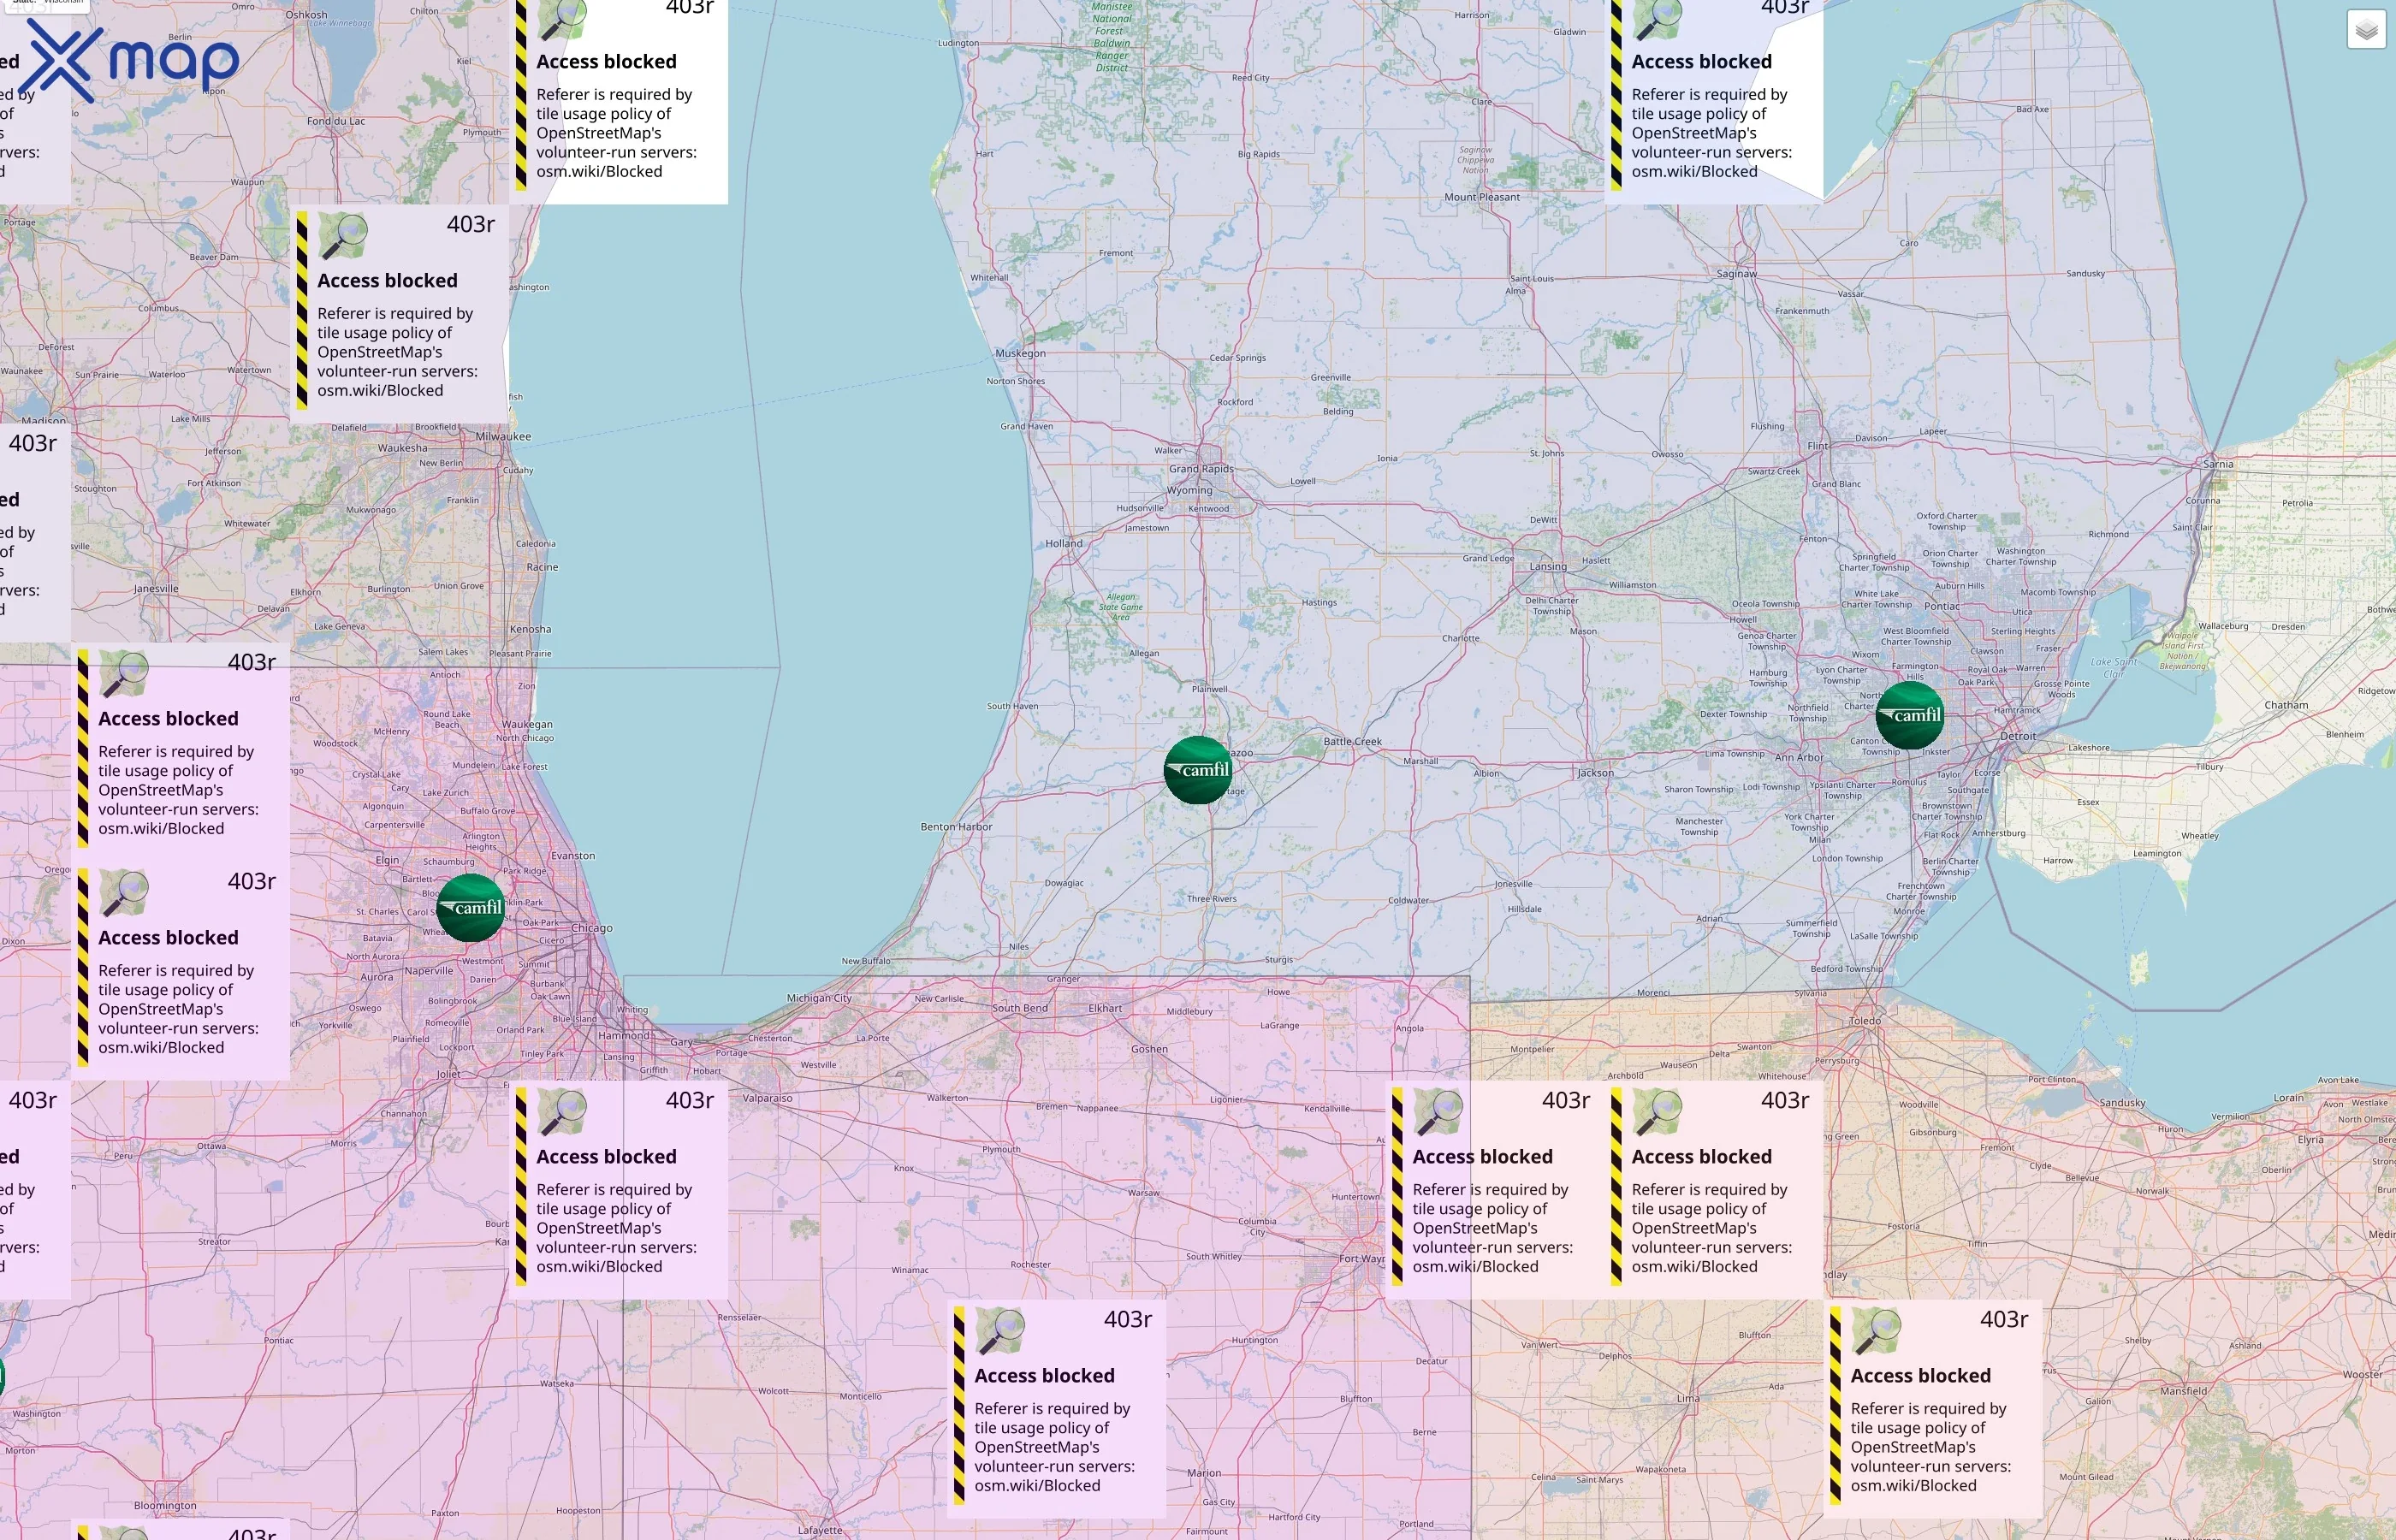Click the Elkhart city label

click(1105, 1008)
